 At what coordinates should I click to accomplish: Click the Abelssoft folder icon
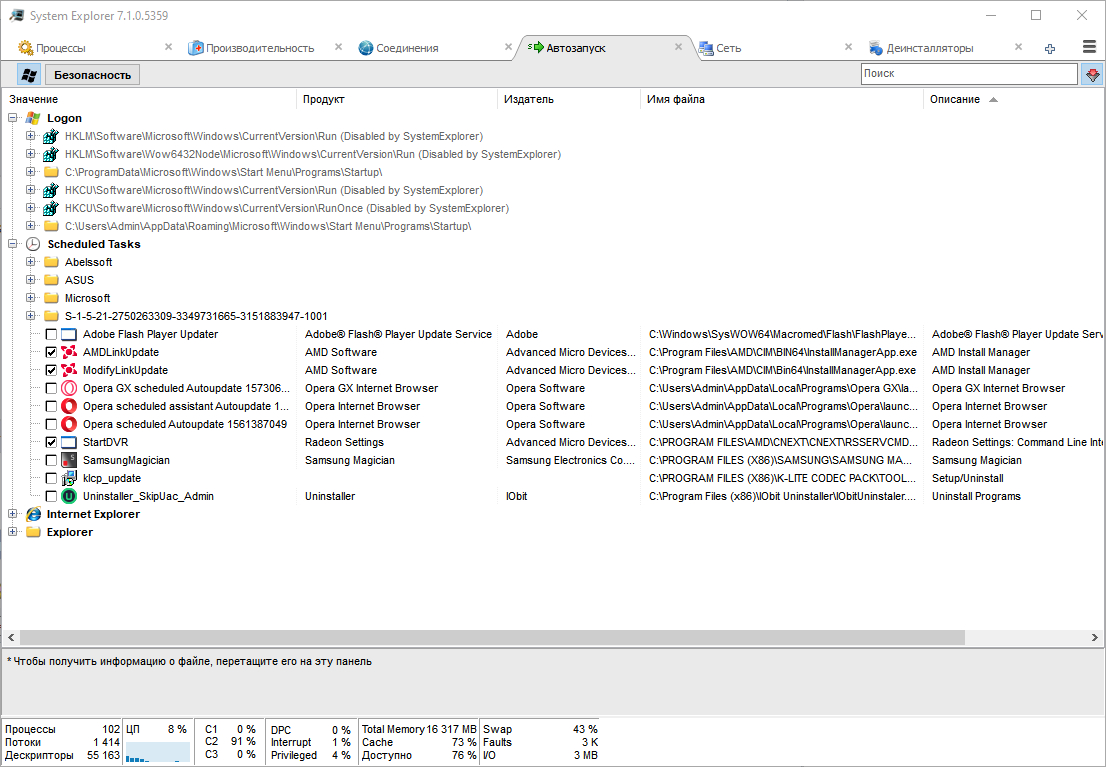pyautogui.click(x=51, y=262)
